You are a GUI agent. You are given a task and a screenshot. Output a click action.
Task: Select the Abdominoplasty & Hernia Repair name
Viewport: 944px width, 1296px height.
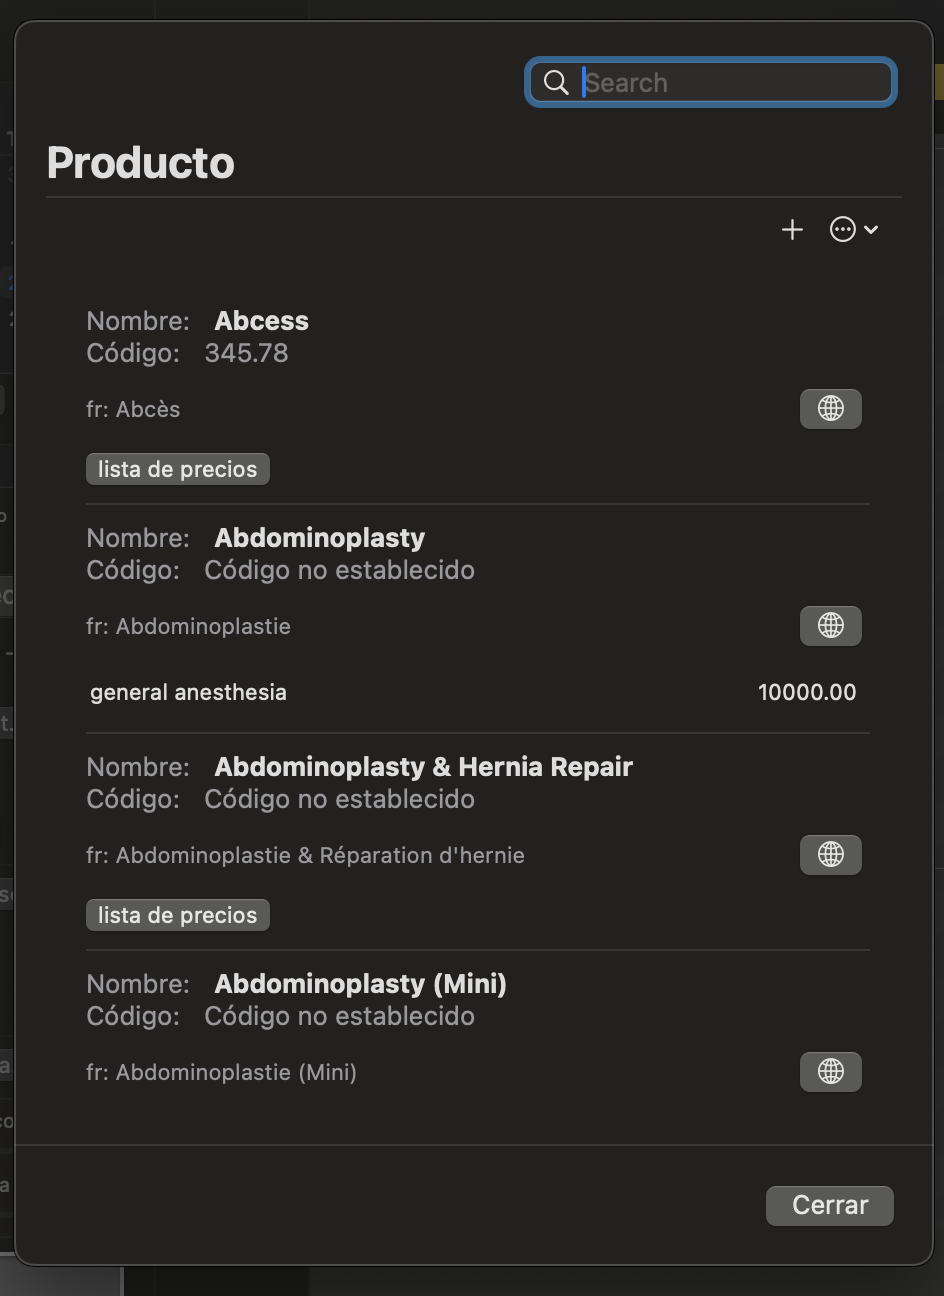424,767
